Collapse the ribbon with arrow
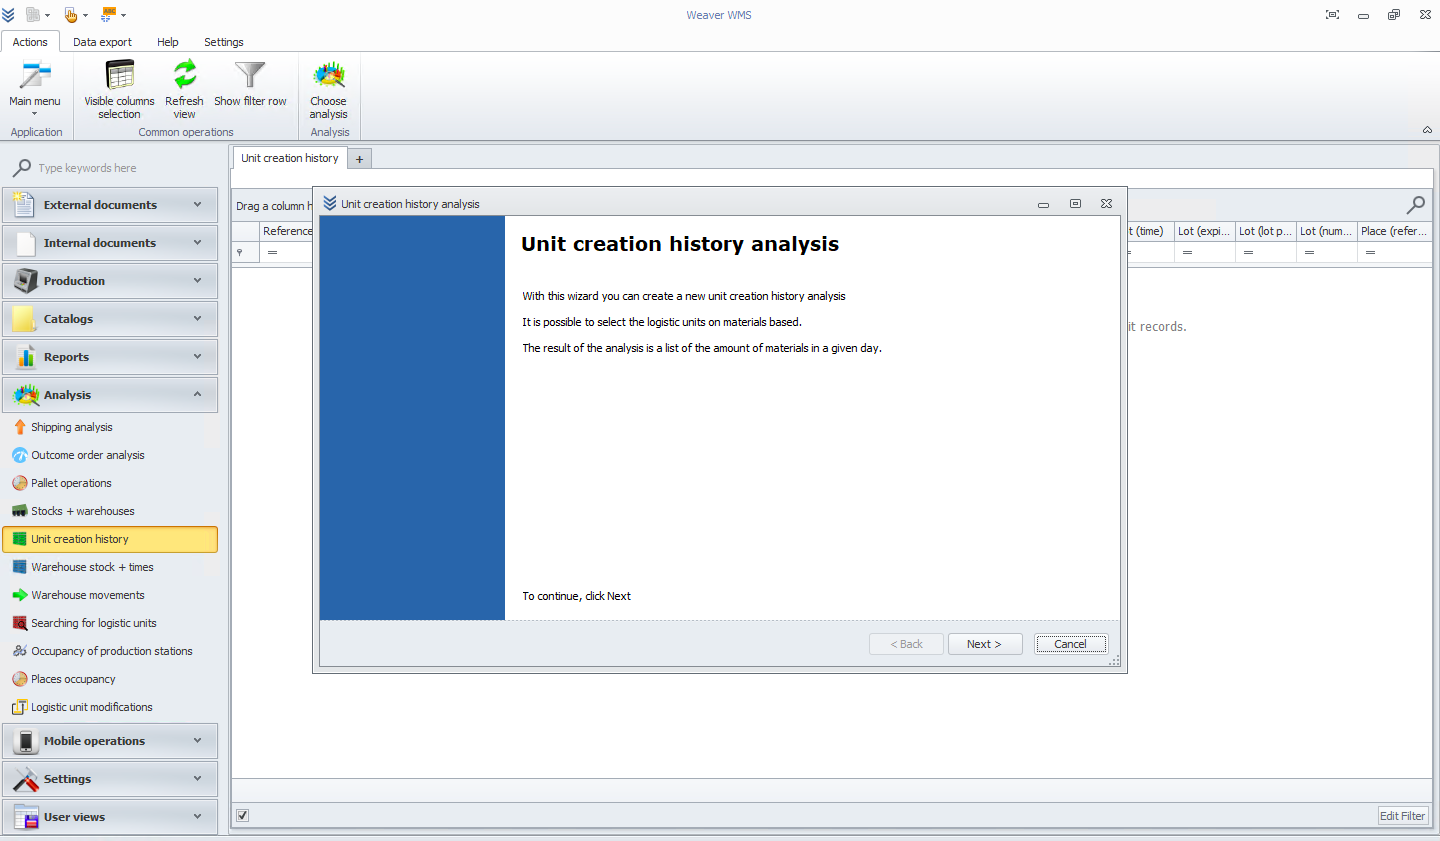 (x=1427, y=130)
